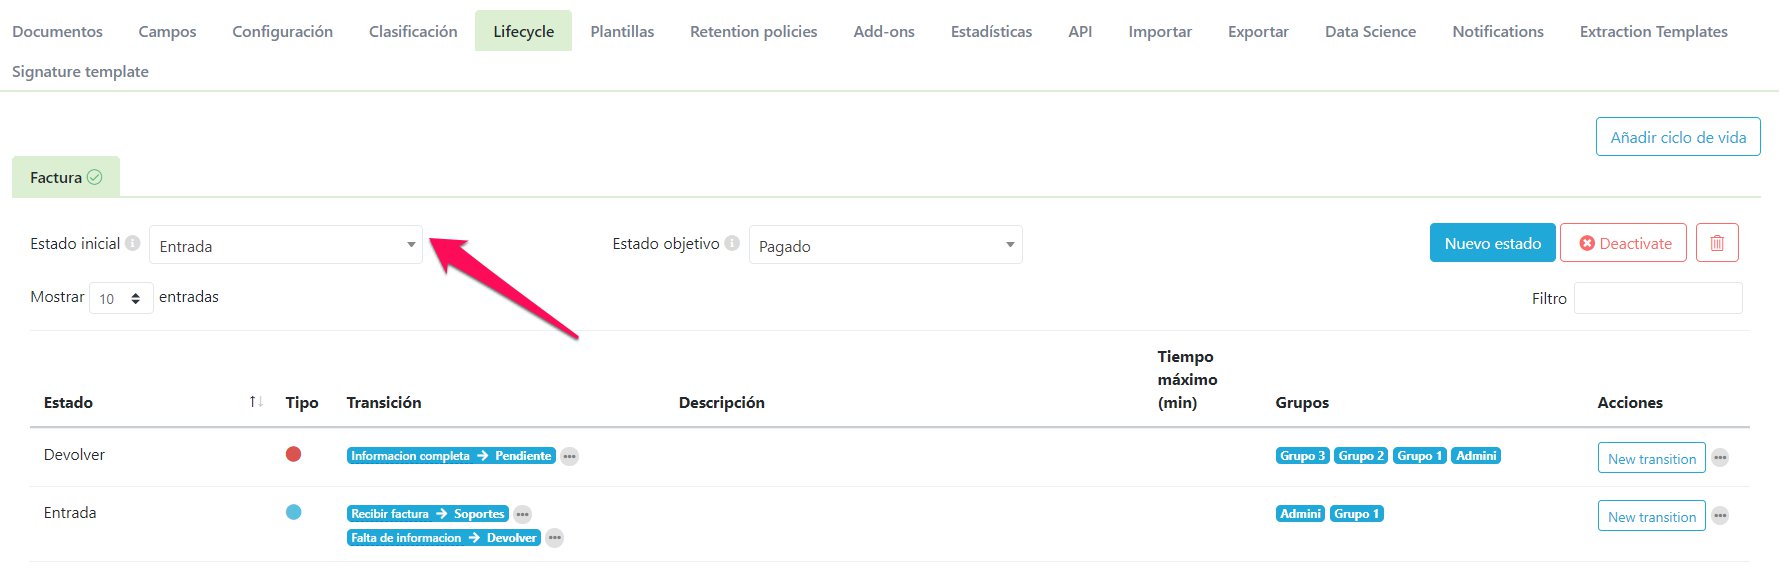Open the Mostrar entries count selector
This screenshot has width=1784, height=572.
[121, 298]
